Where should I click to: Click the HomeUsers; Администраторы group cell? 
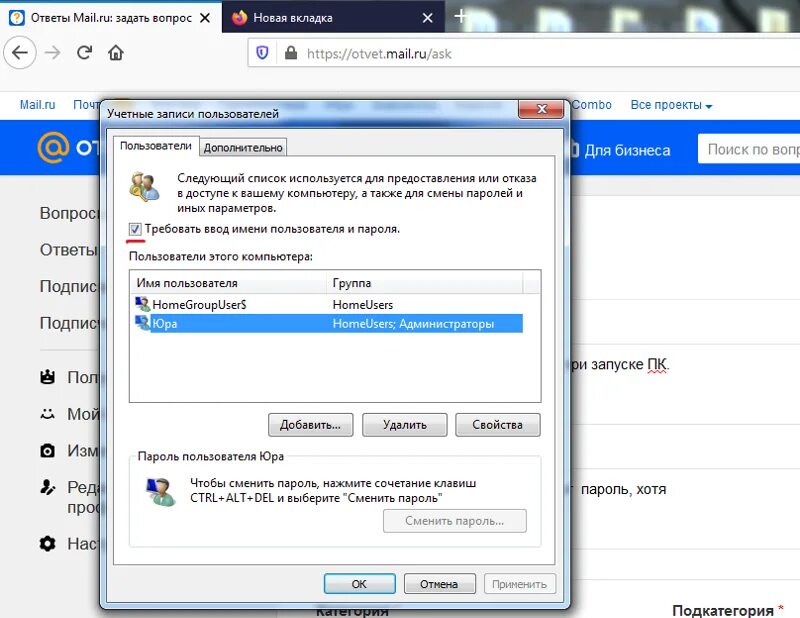(413, 324)
